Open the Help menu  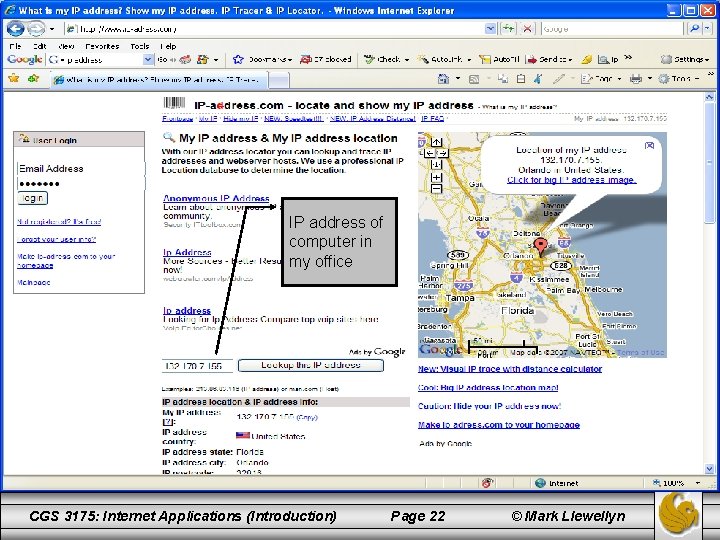tap(168, 46)
